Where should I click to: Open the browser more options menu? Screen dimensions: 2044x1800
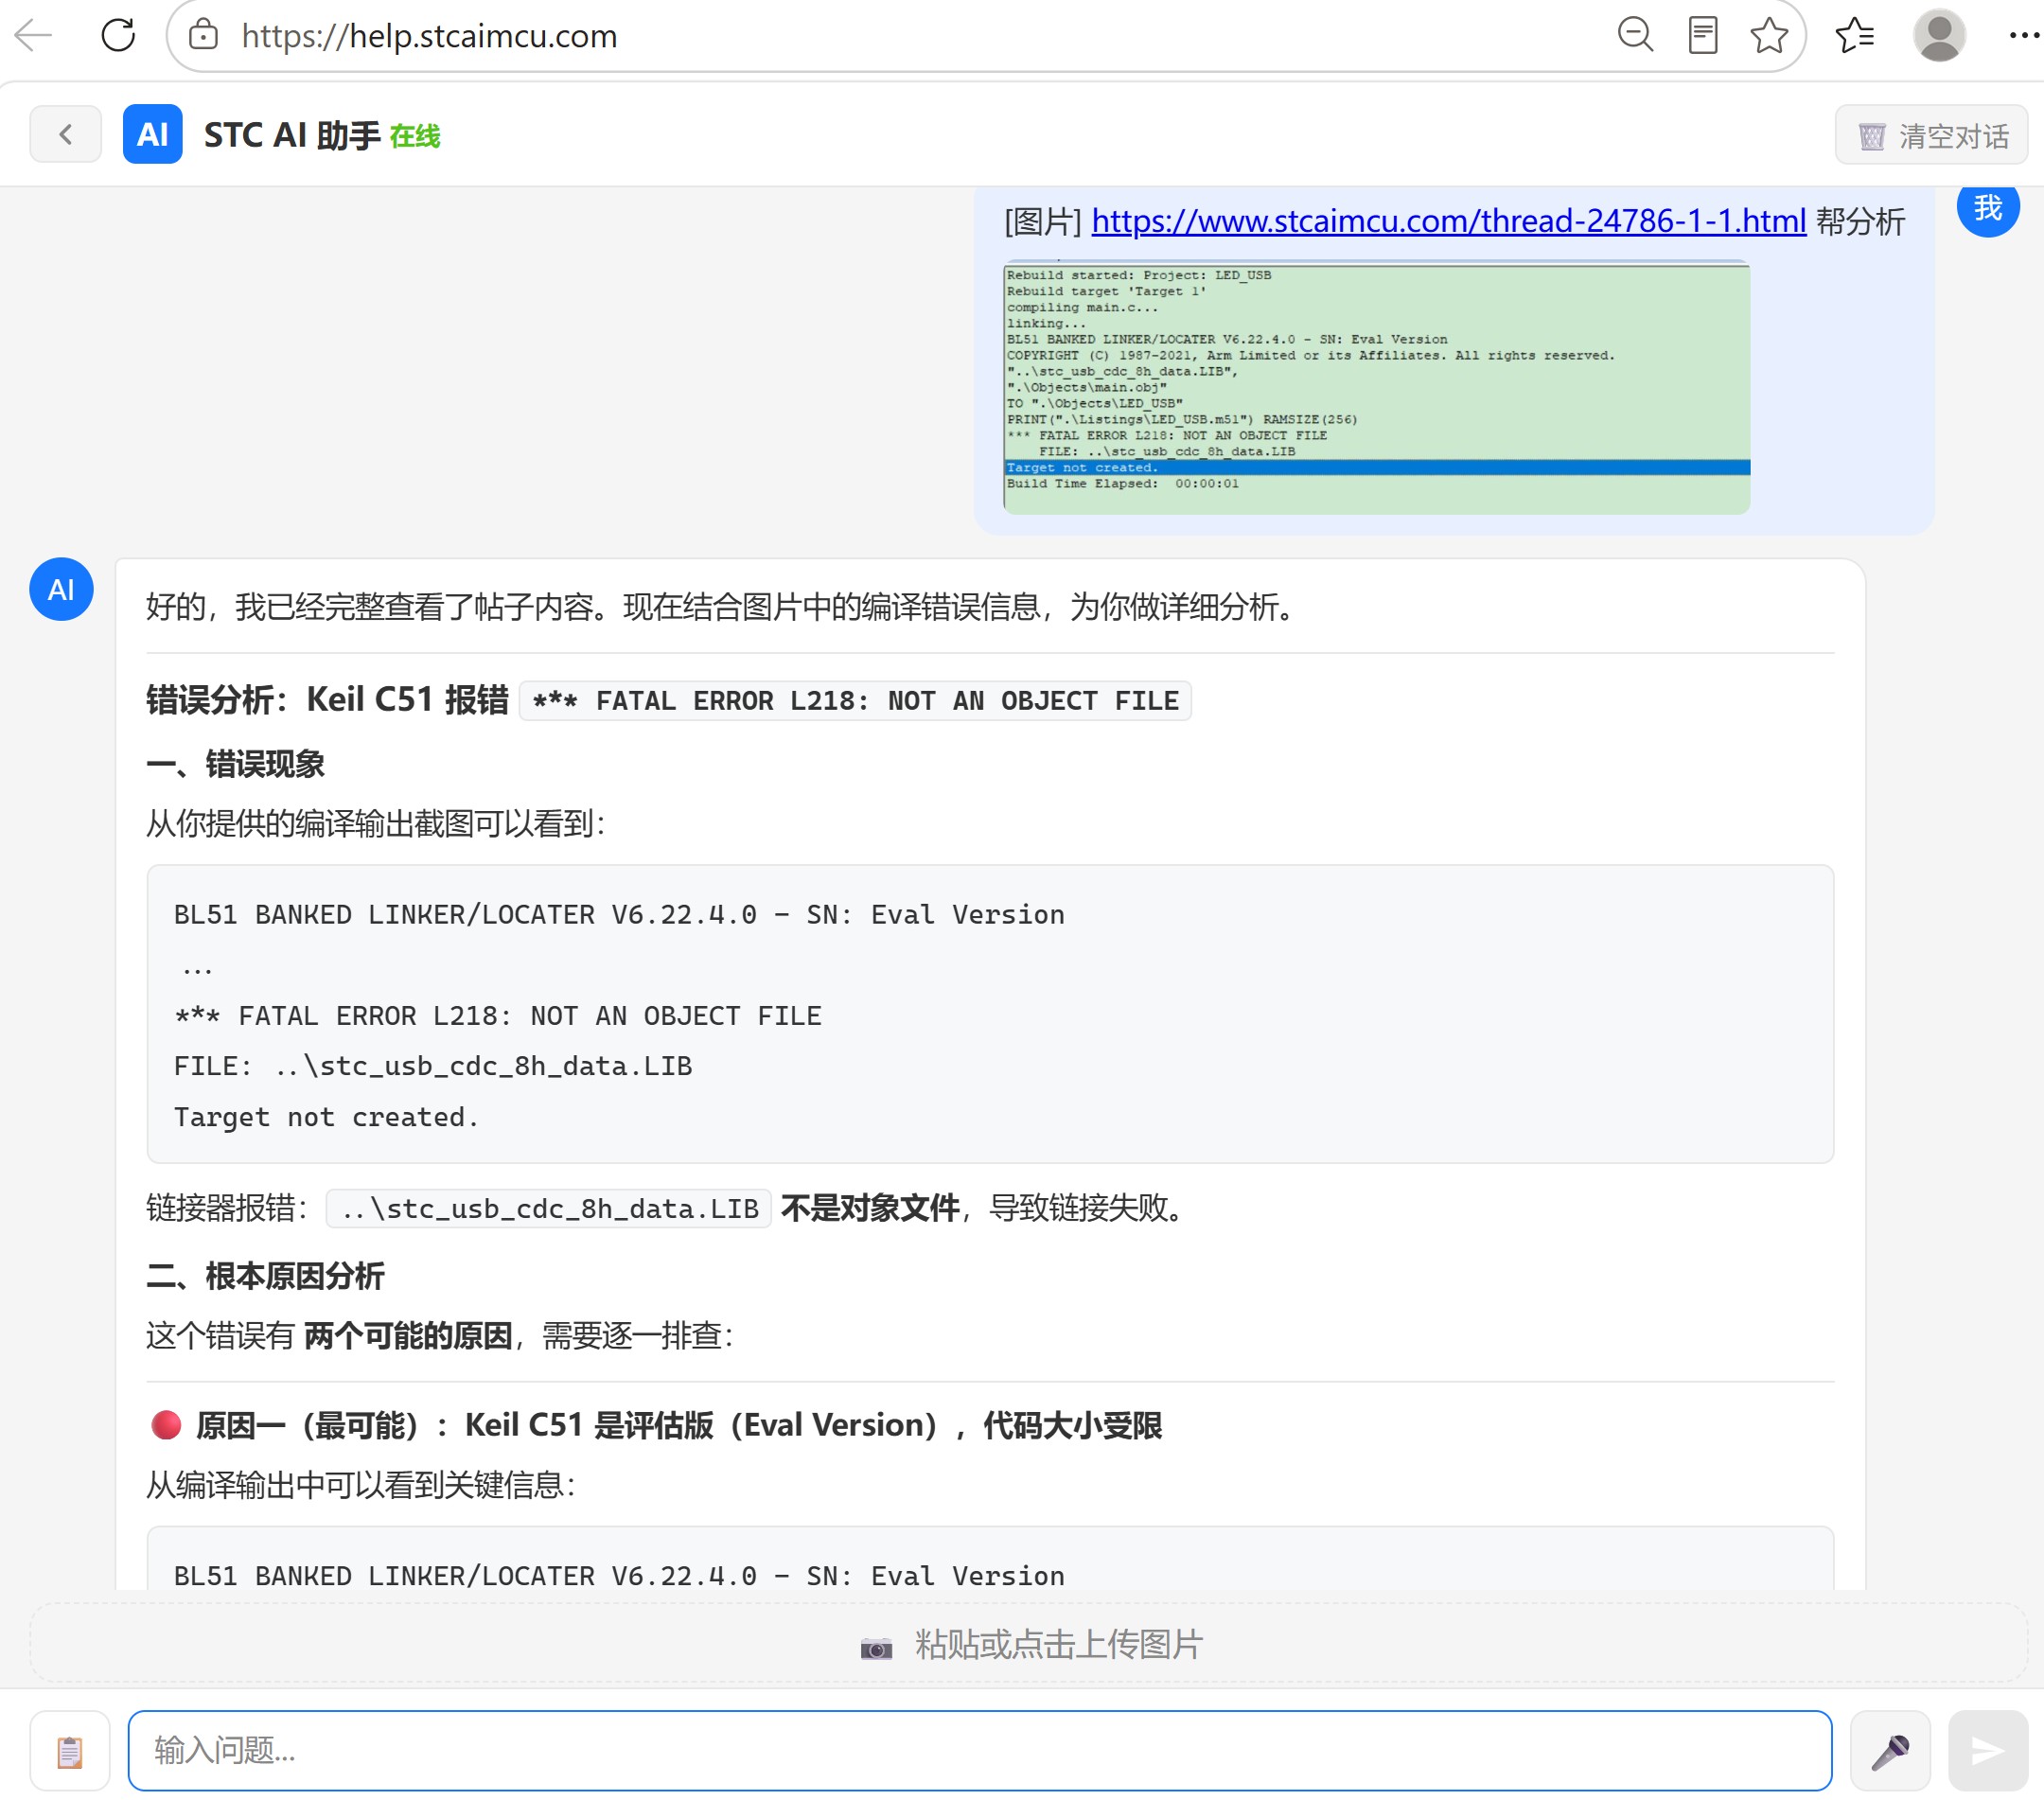click(2024, 36)
